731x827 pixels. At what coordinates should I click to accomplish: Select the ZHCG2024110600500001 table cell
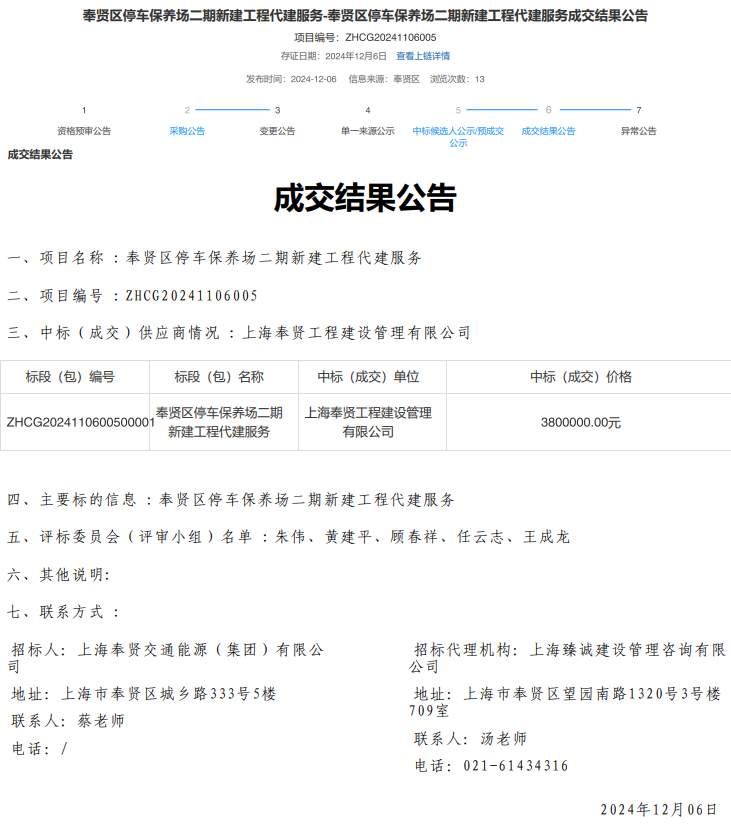[x=80, y=422]
